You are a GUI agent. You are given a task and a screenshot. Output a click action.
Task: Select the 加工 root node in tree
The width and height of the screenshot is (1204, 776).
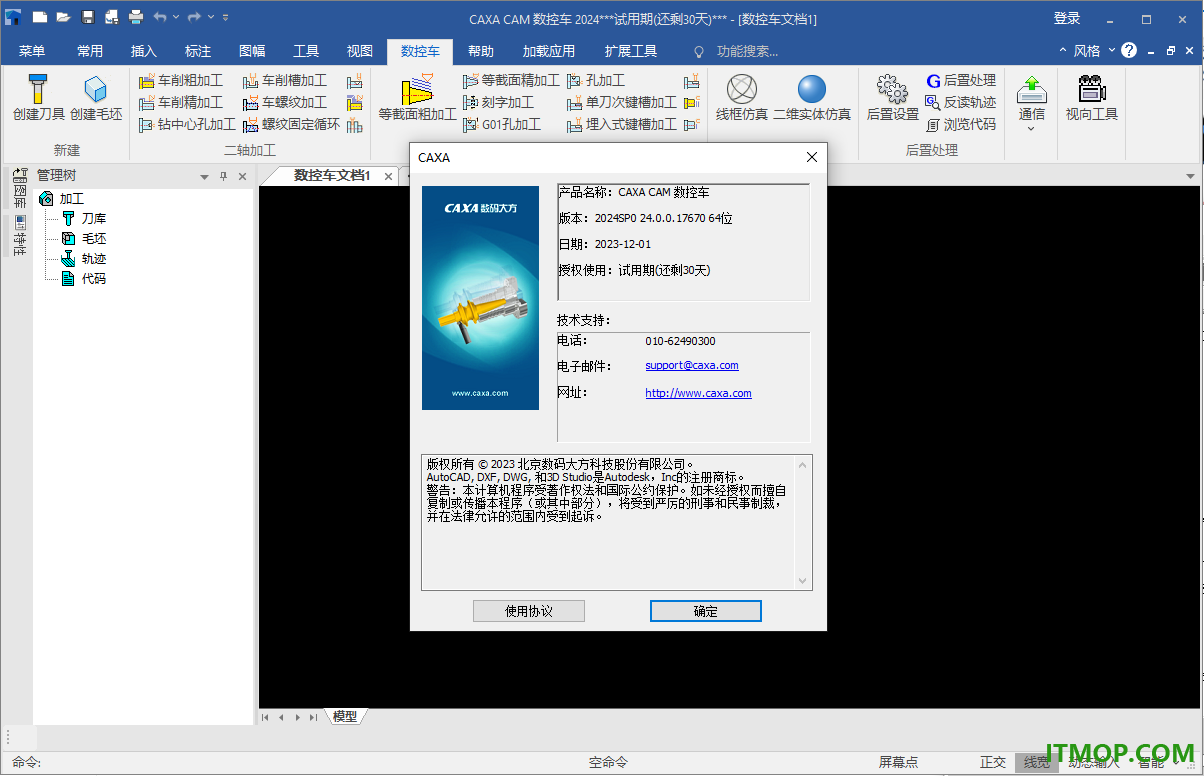(x=71, y=199)
